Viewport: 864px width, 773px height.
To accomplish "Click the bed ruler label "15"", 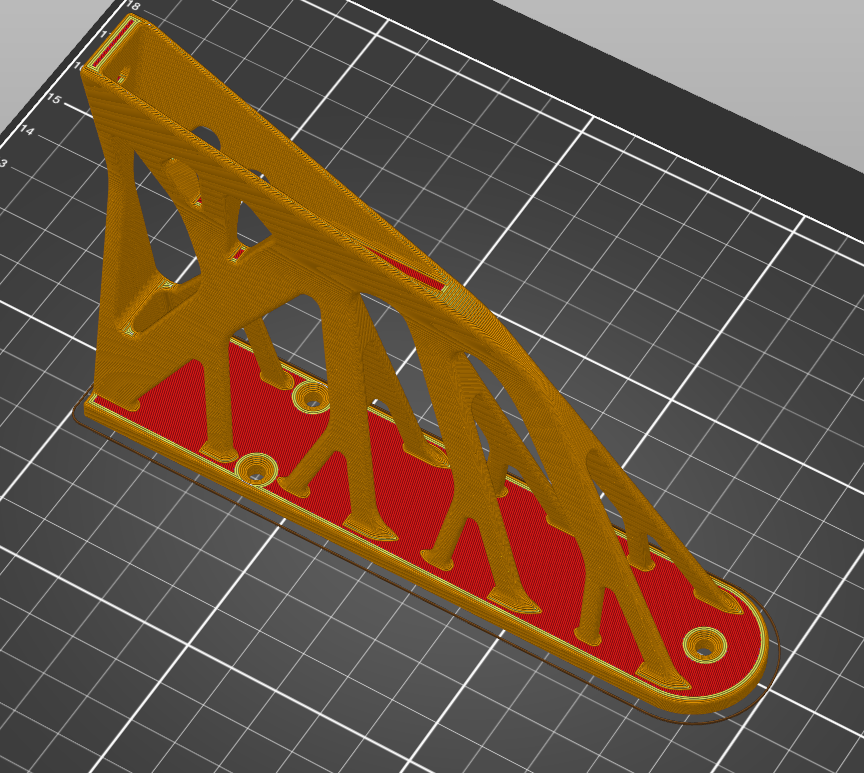I will (x=53, y=99).
